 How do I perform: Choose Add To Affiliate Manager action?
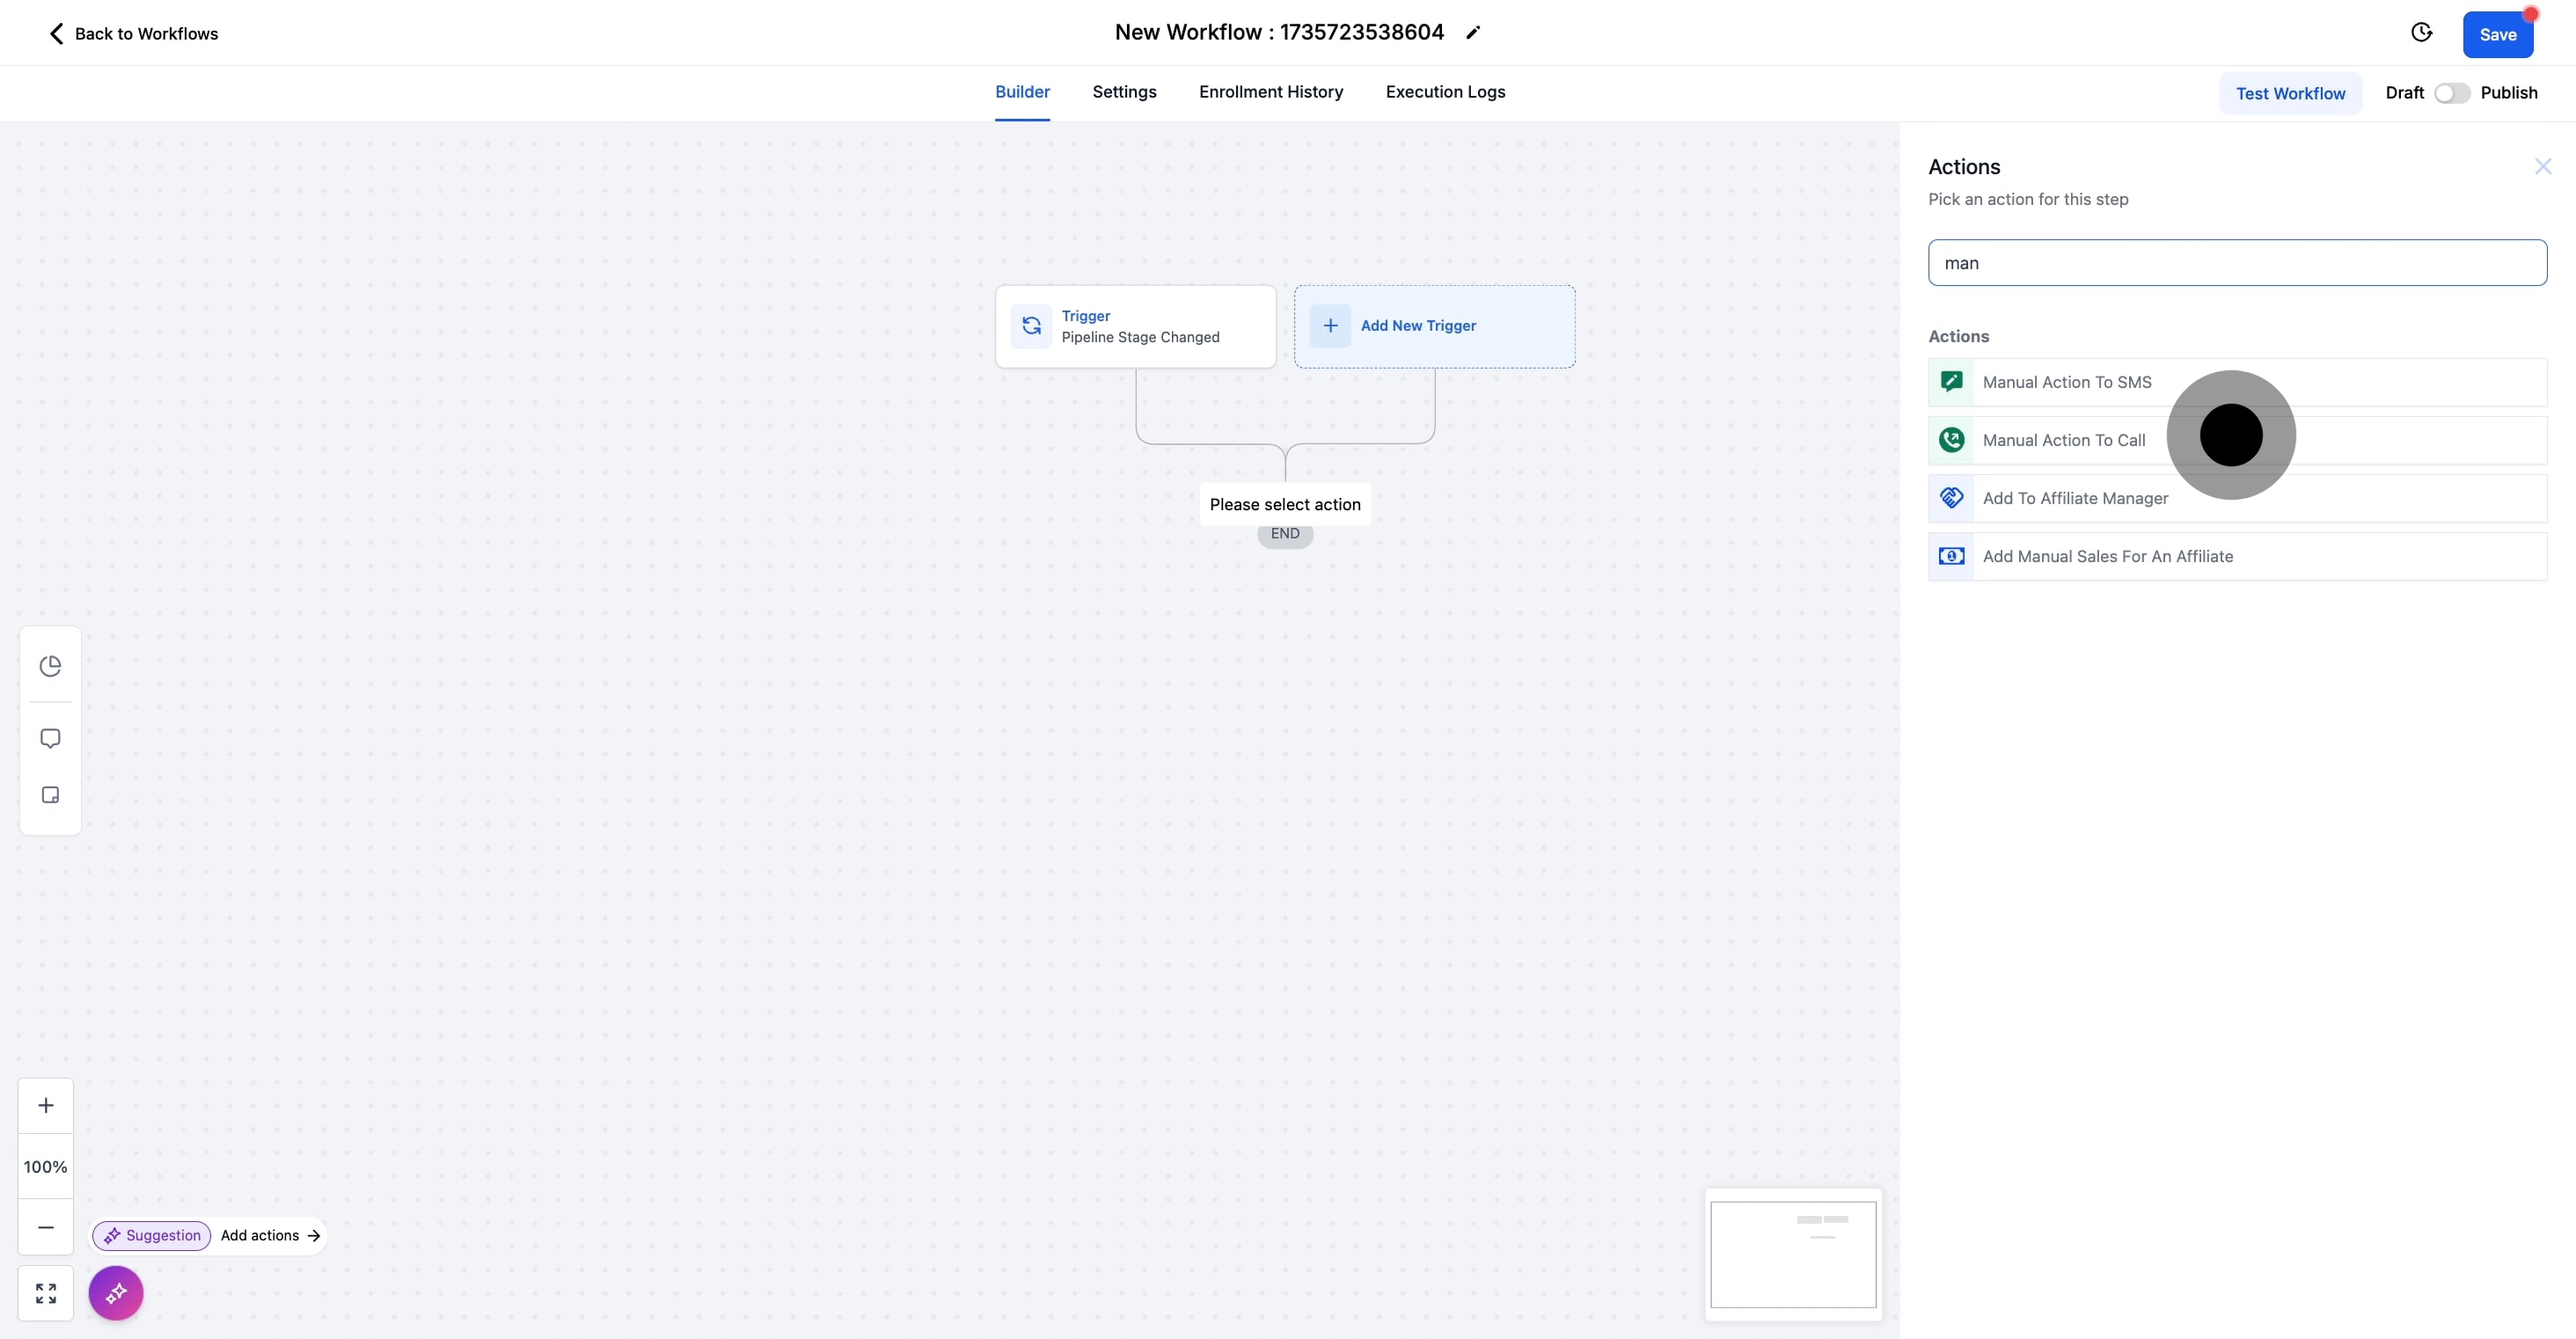coord(2075,498)
